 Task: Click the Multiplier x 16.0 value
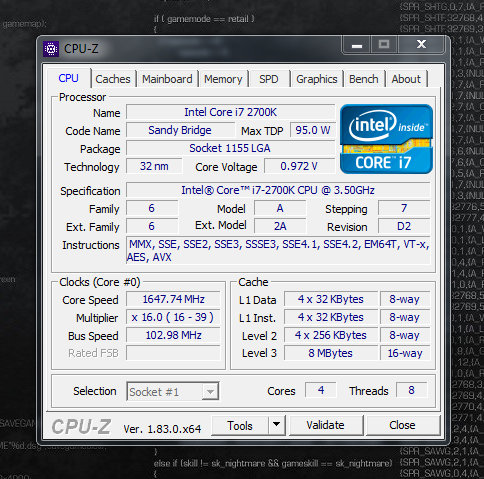pos(173,317)
